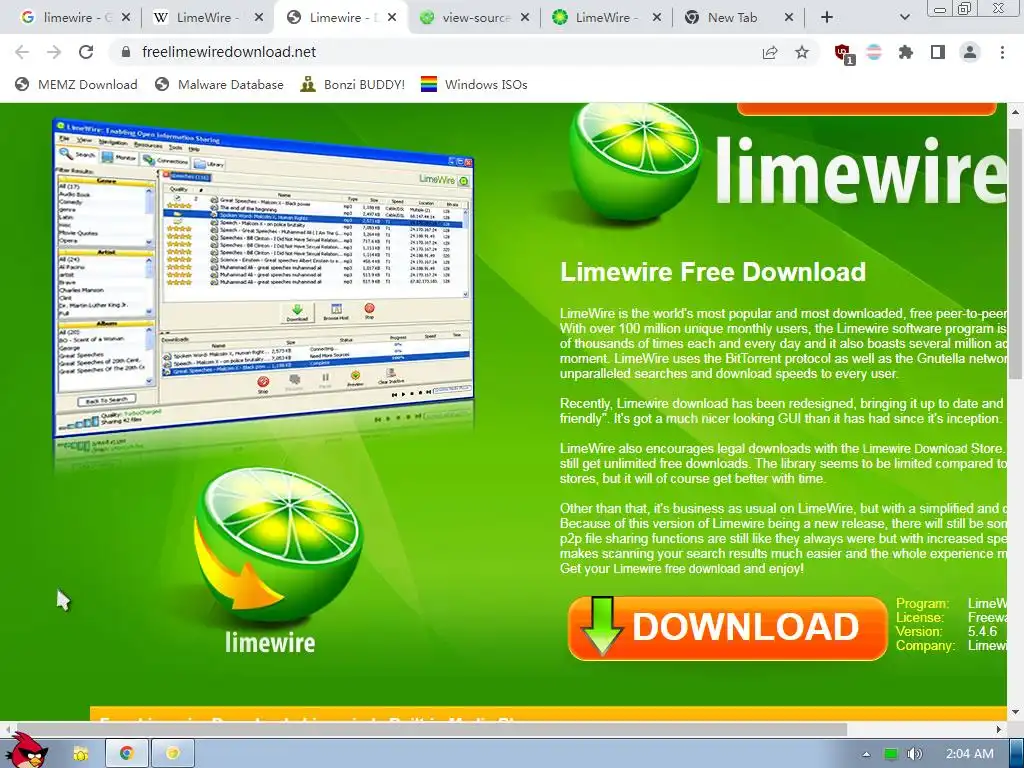Viewport: 1024px width, 768px height.
Task: Click the green network tray icon
Action: click(x=891, y=754)
